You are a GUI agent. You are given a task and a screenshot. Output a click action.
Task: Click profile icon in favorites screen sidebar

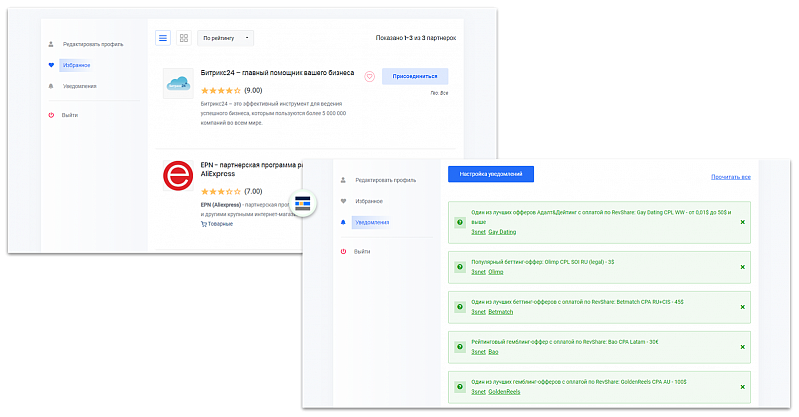click(51, 44)
